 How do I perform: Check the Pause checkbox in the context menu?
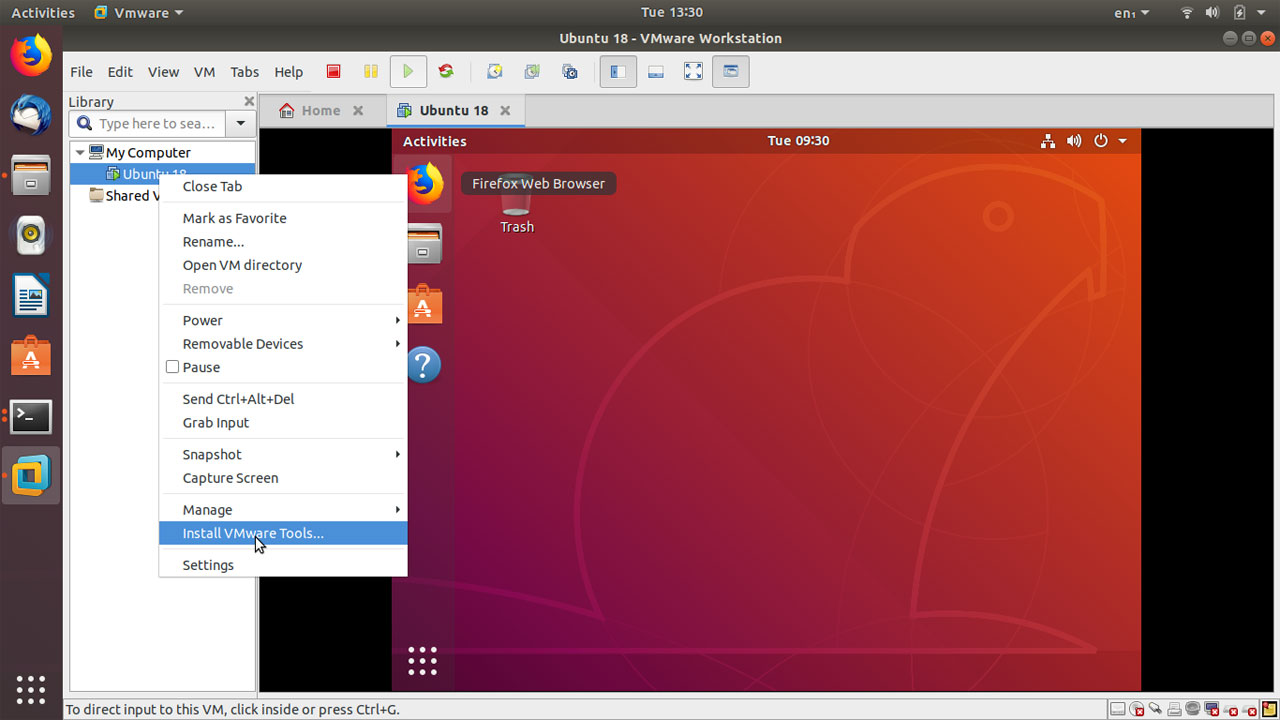click(172, 367)
